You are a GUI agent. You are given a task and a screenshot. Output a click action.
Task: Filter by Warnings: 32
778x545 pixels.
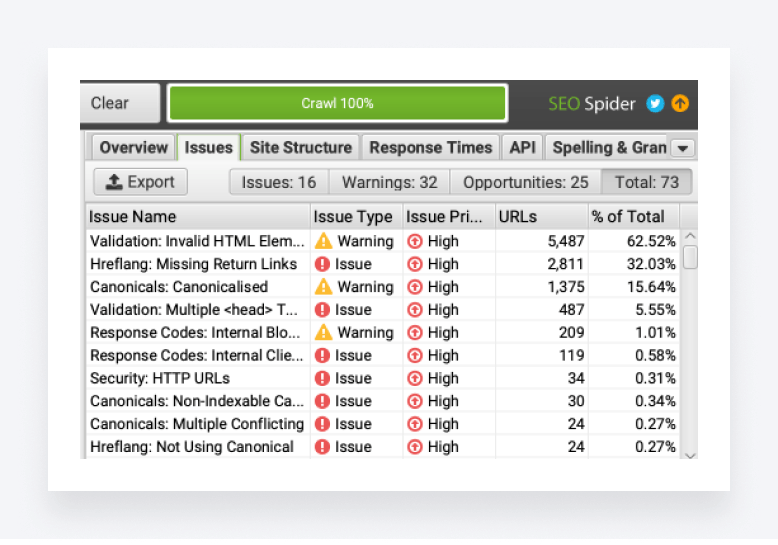point(389,182)
